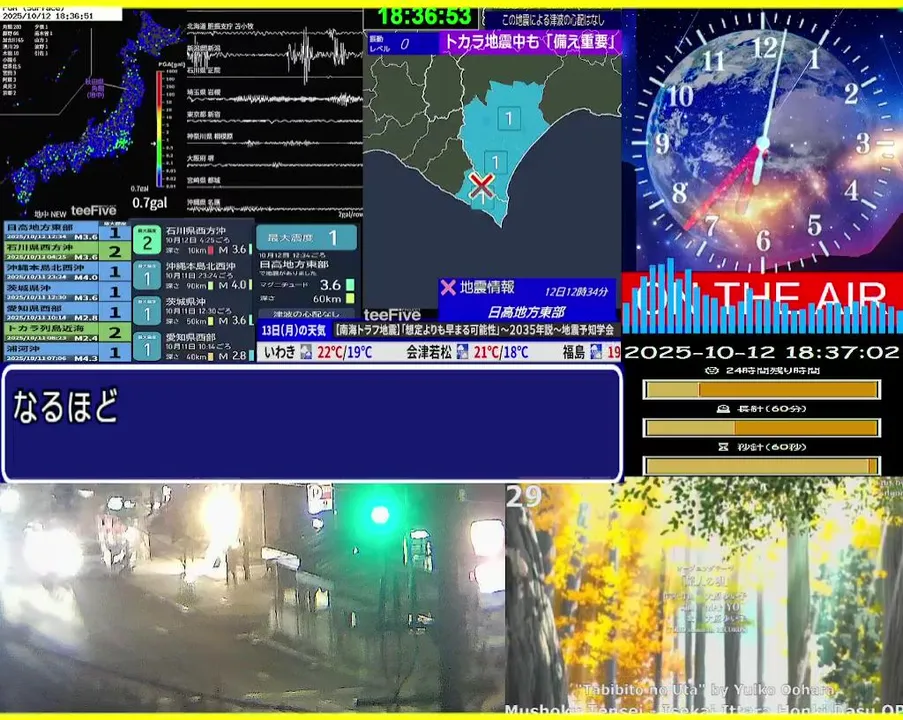Click the intensity 1 badge beside 茨城県沖 card
The height and width of the screenshot is (720, 903).
tap(147, 312)
